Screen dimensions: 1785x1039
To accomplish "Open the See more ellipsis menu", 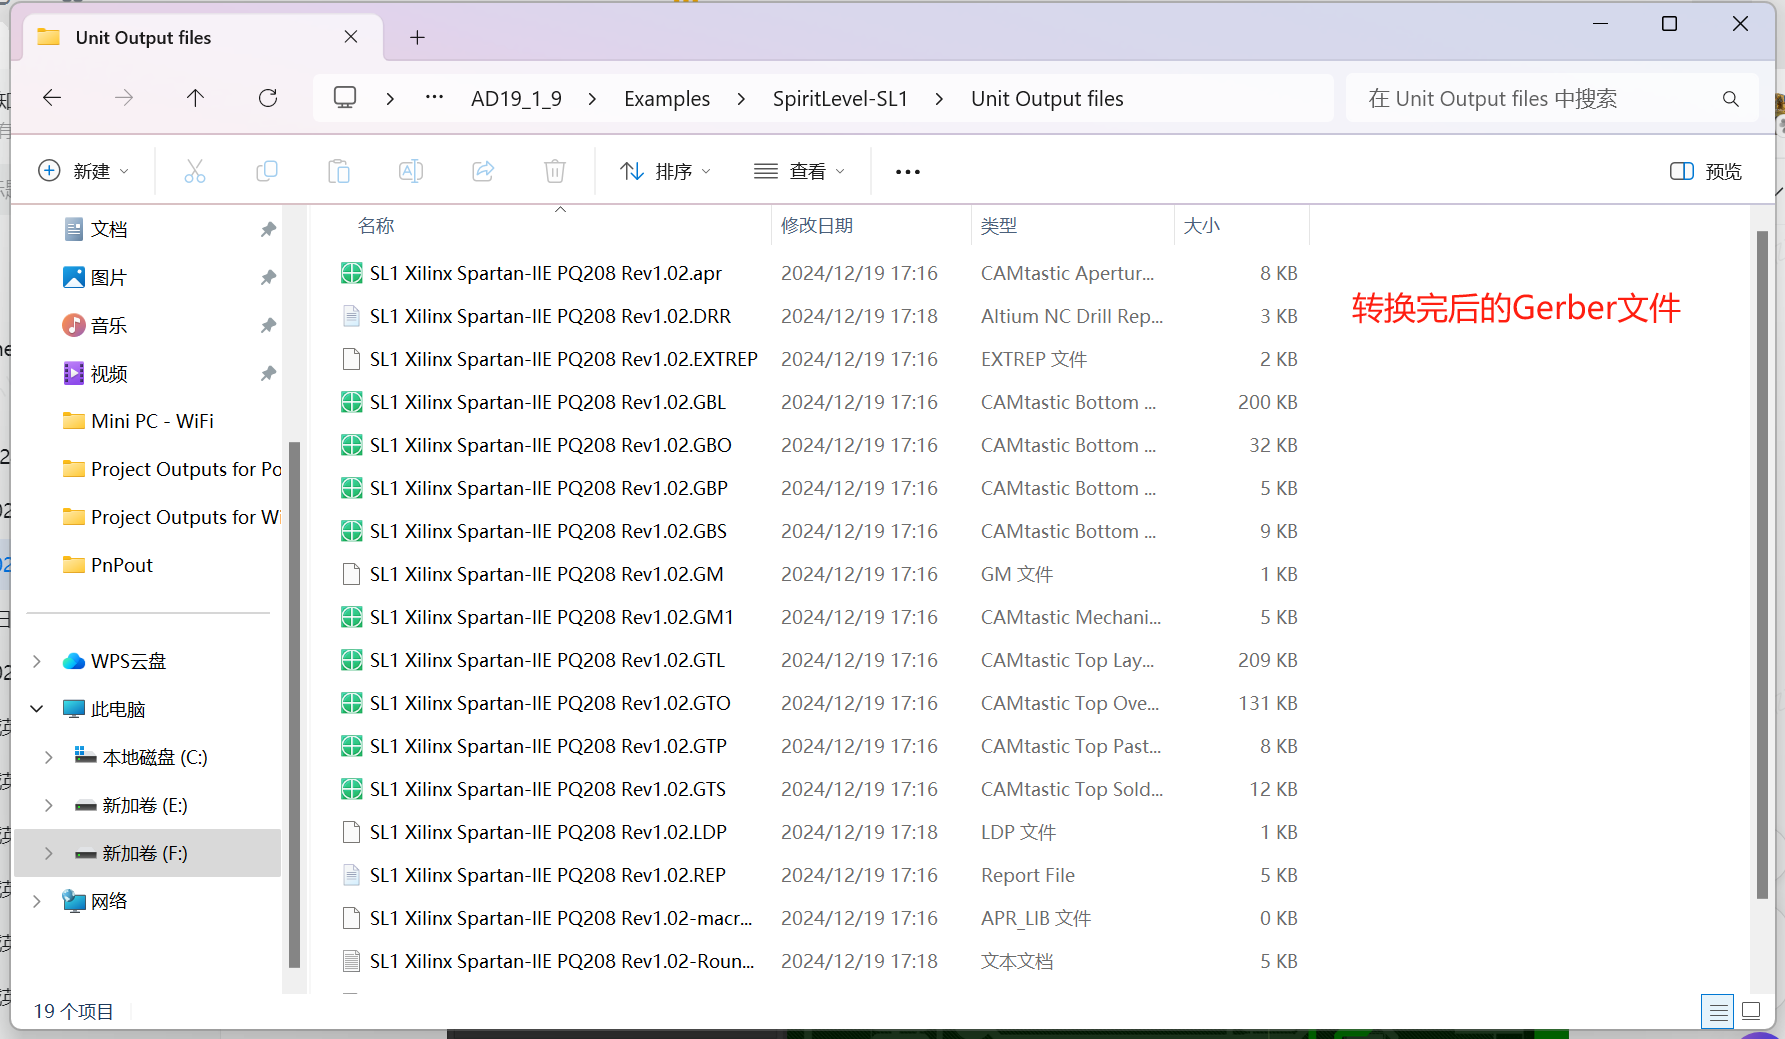I will [x=908, y=171].
